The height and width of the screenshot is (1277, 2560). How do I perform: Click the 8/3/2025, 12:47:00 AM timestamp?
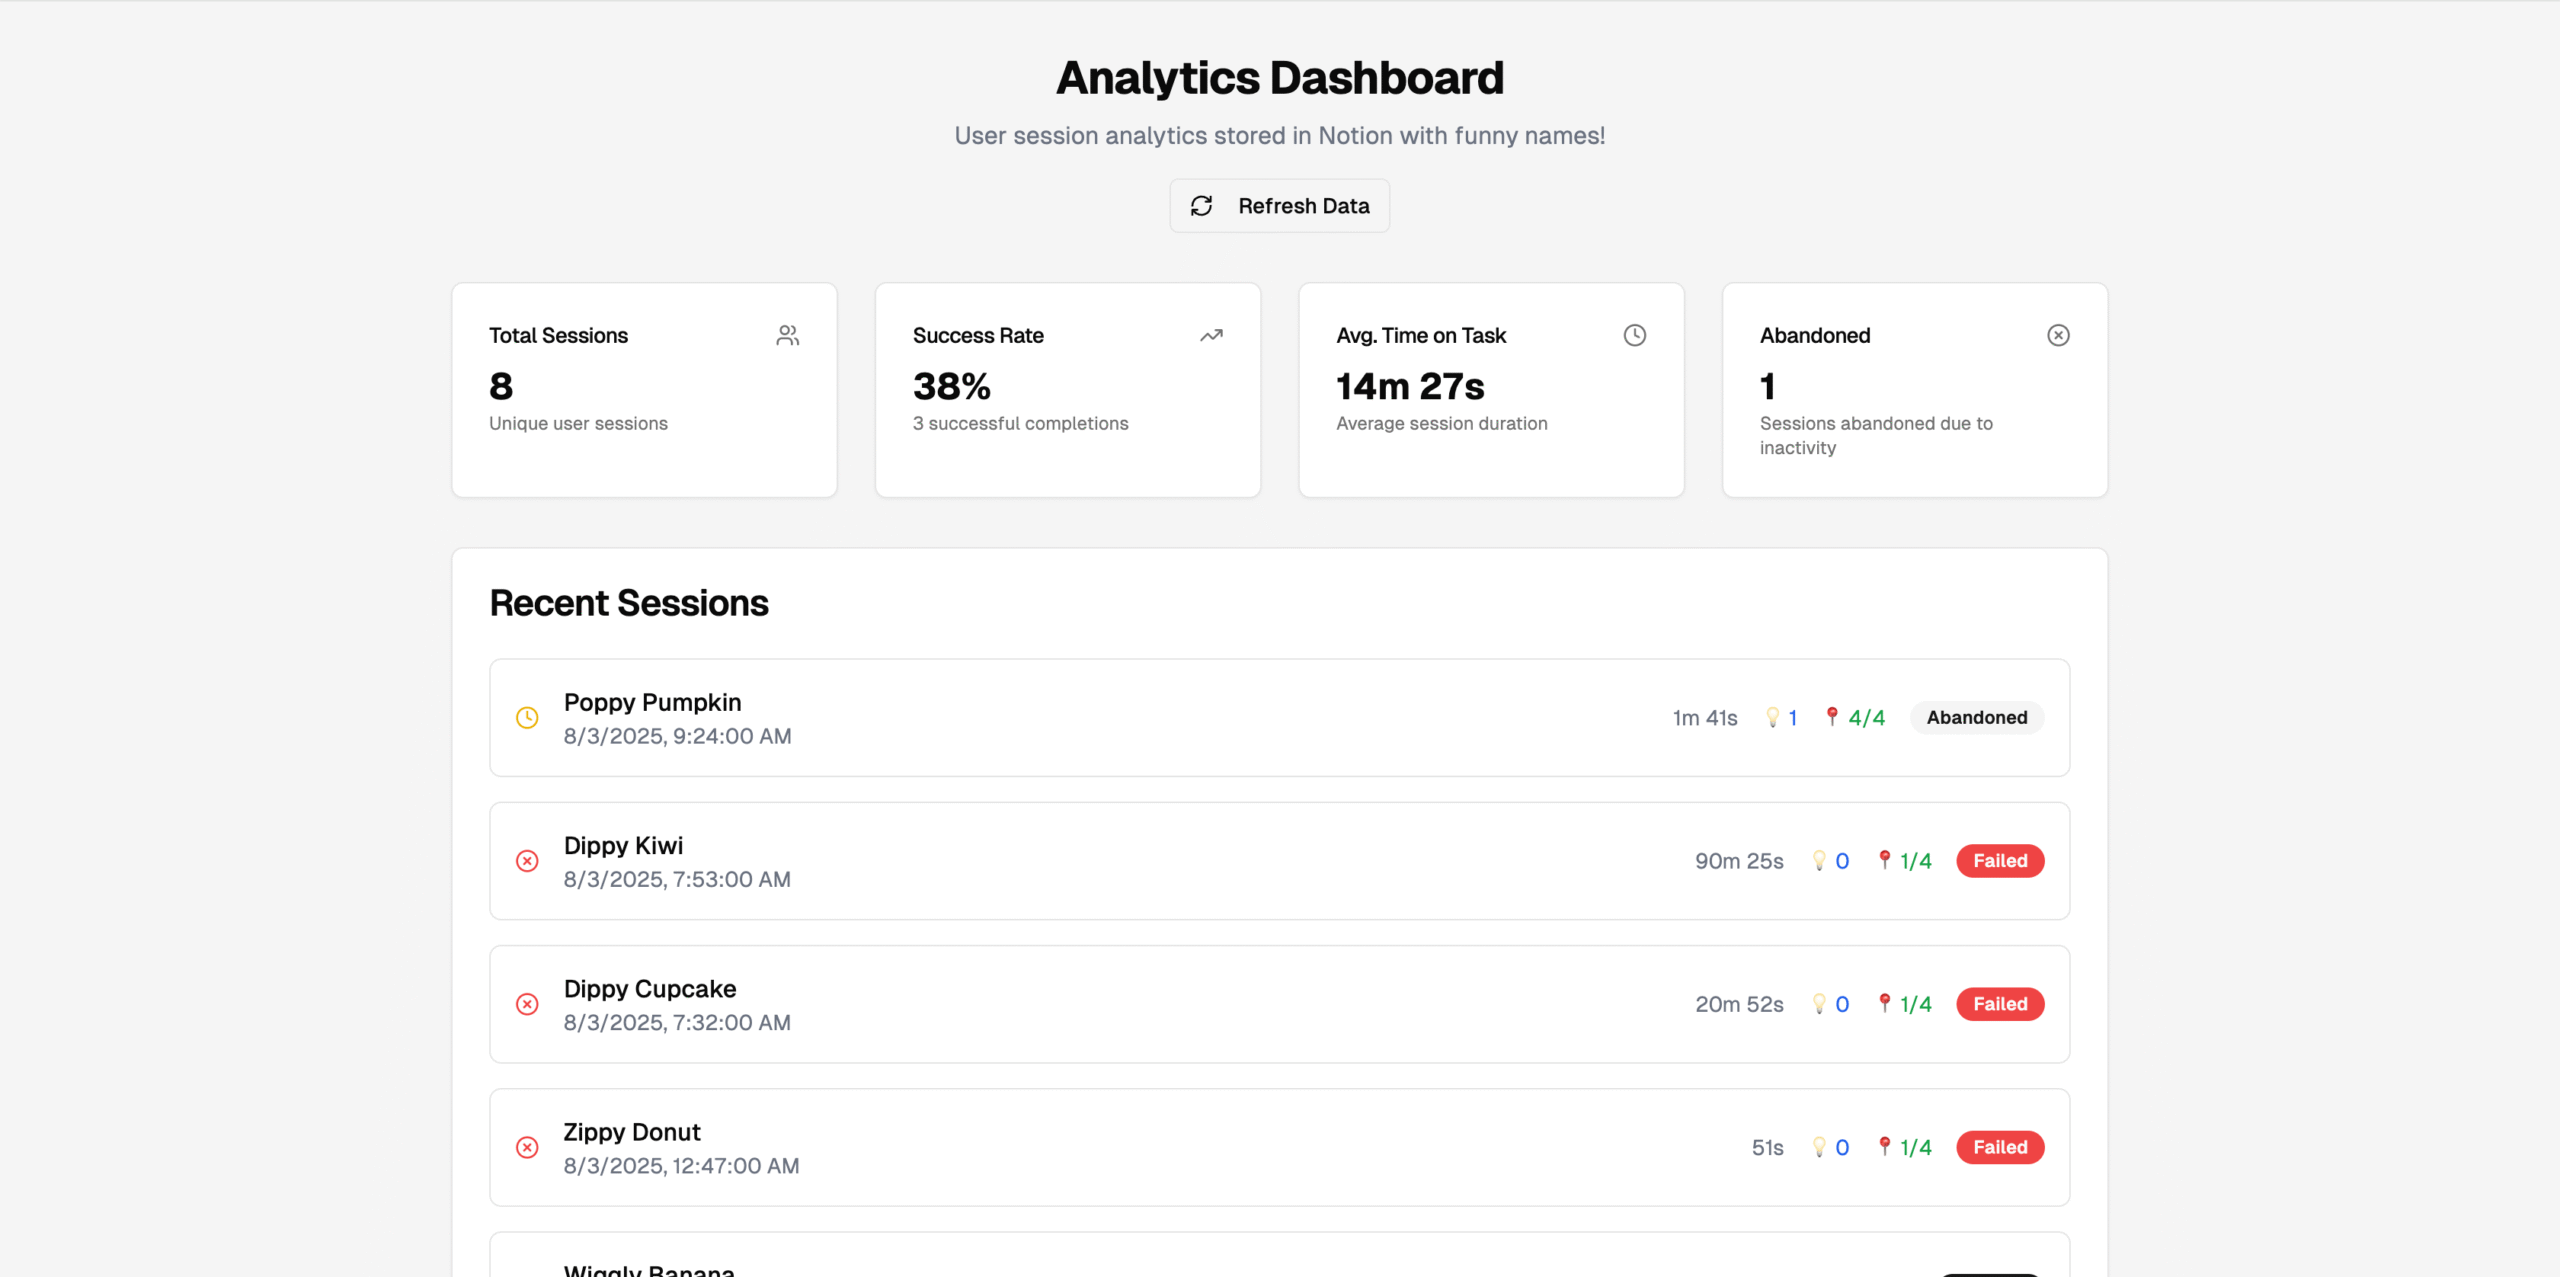click(x=681, y=1166)
